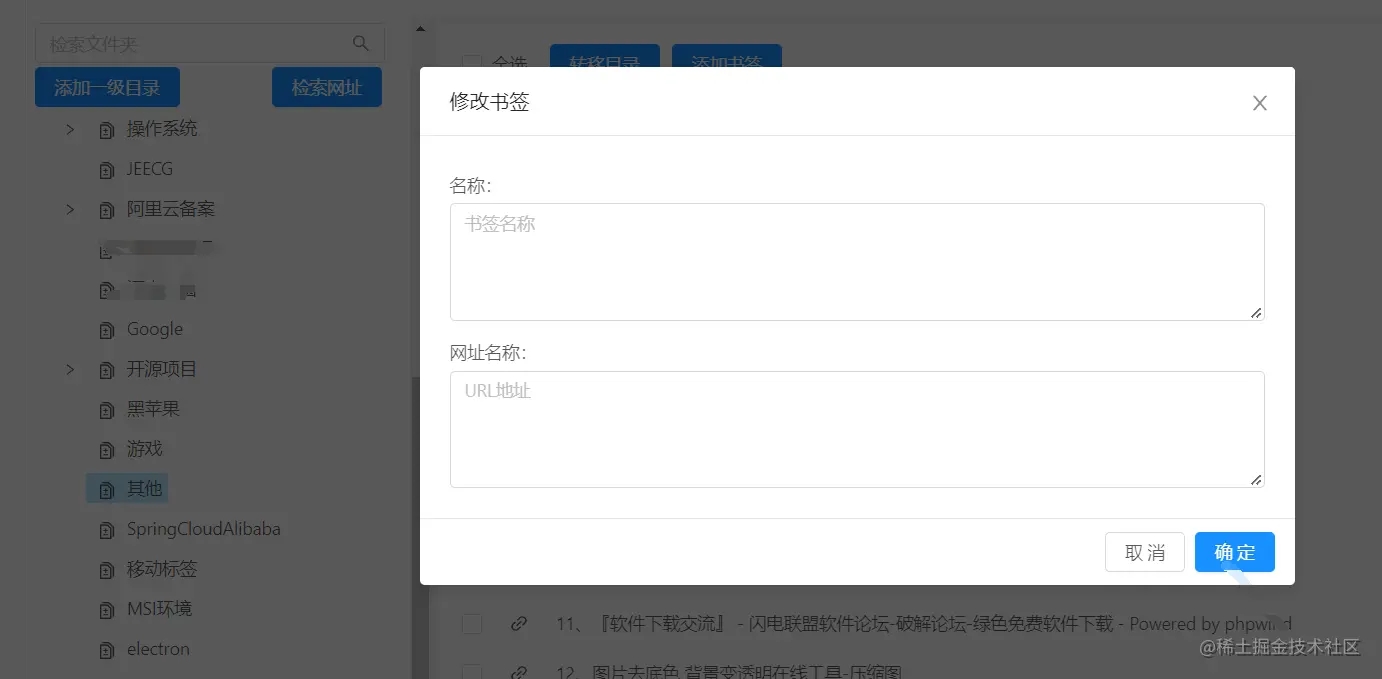Screen dimensions: 1382x679
Task: Click 检索网址 button
Action: coord(327,87)
